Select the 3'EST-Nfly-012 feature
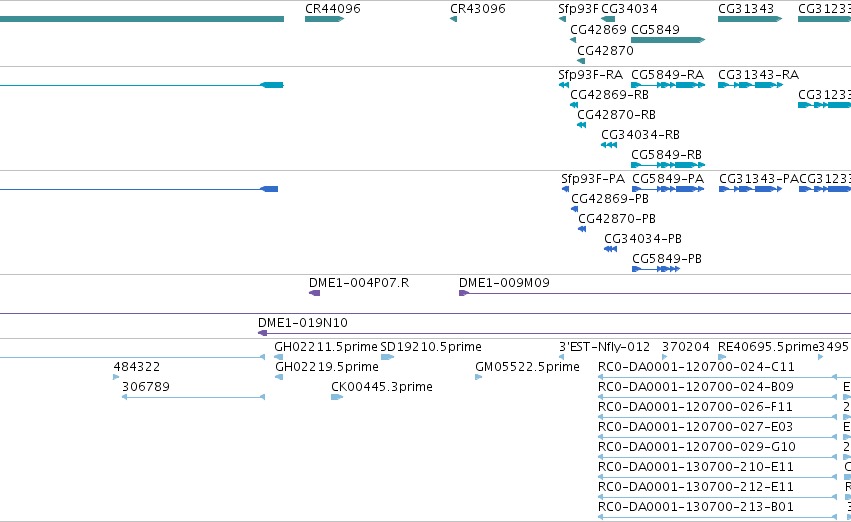851x522 pixels. (x=562, y=357)
